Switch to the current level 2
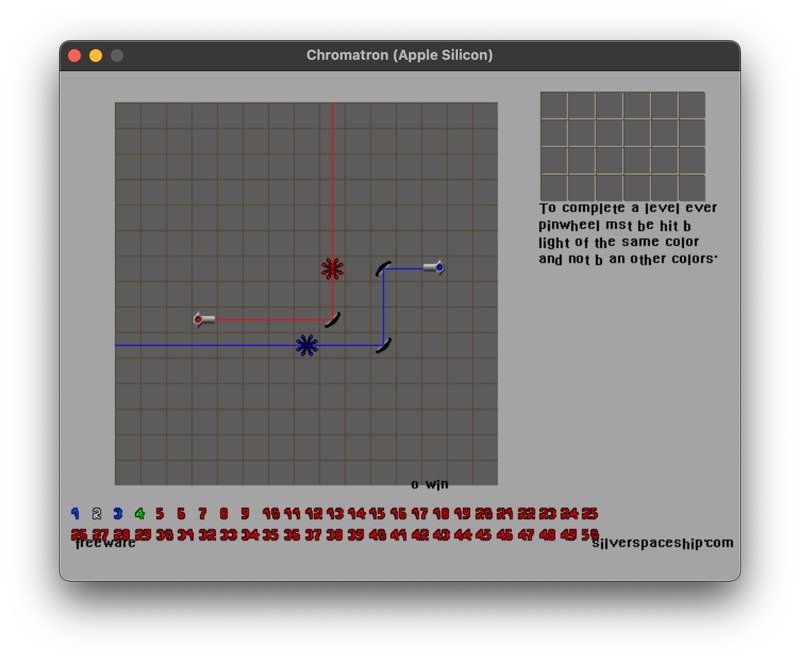 (x=97, y=512)
